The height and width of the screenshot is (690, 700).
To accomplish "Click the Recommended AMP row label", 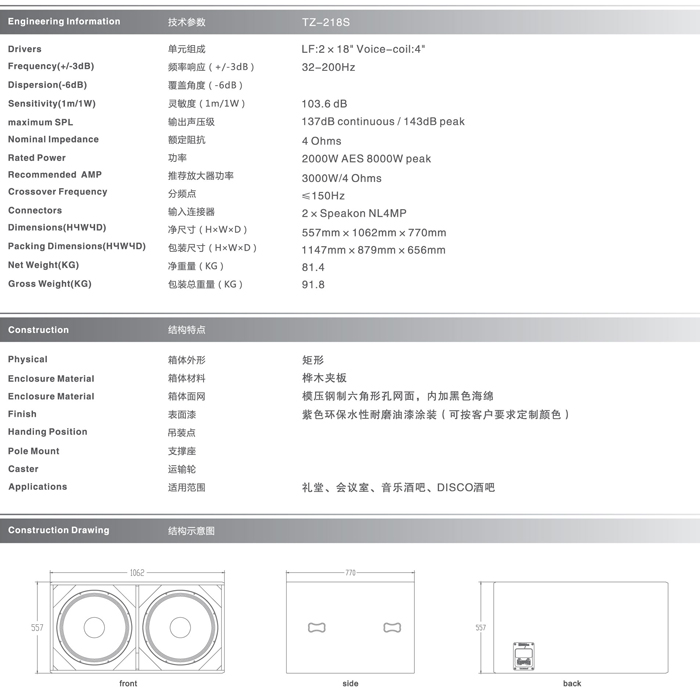I will click(55, 175).
